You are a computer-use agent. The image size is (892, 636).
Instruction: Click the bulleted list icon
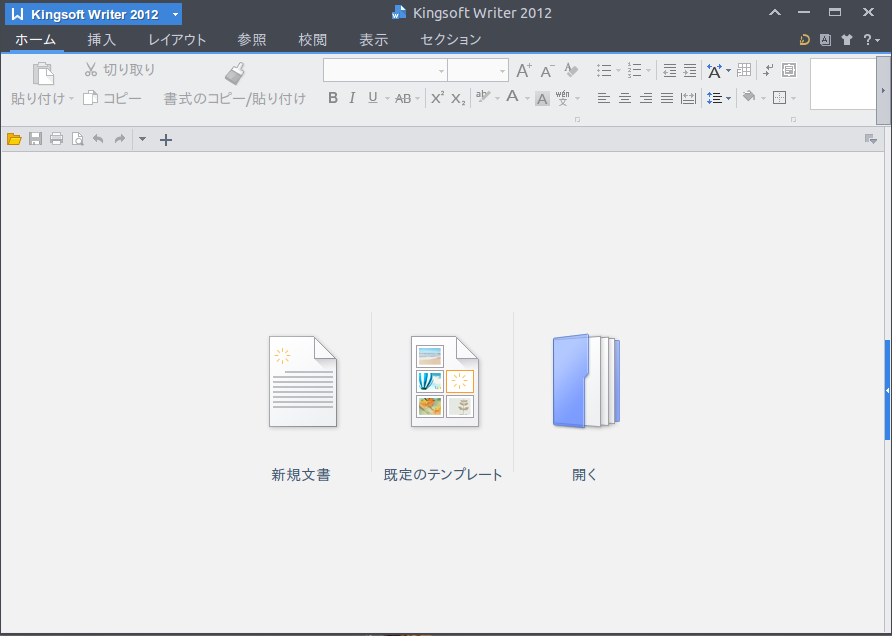click(x=604, y=70)
